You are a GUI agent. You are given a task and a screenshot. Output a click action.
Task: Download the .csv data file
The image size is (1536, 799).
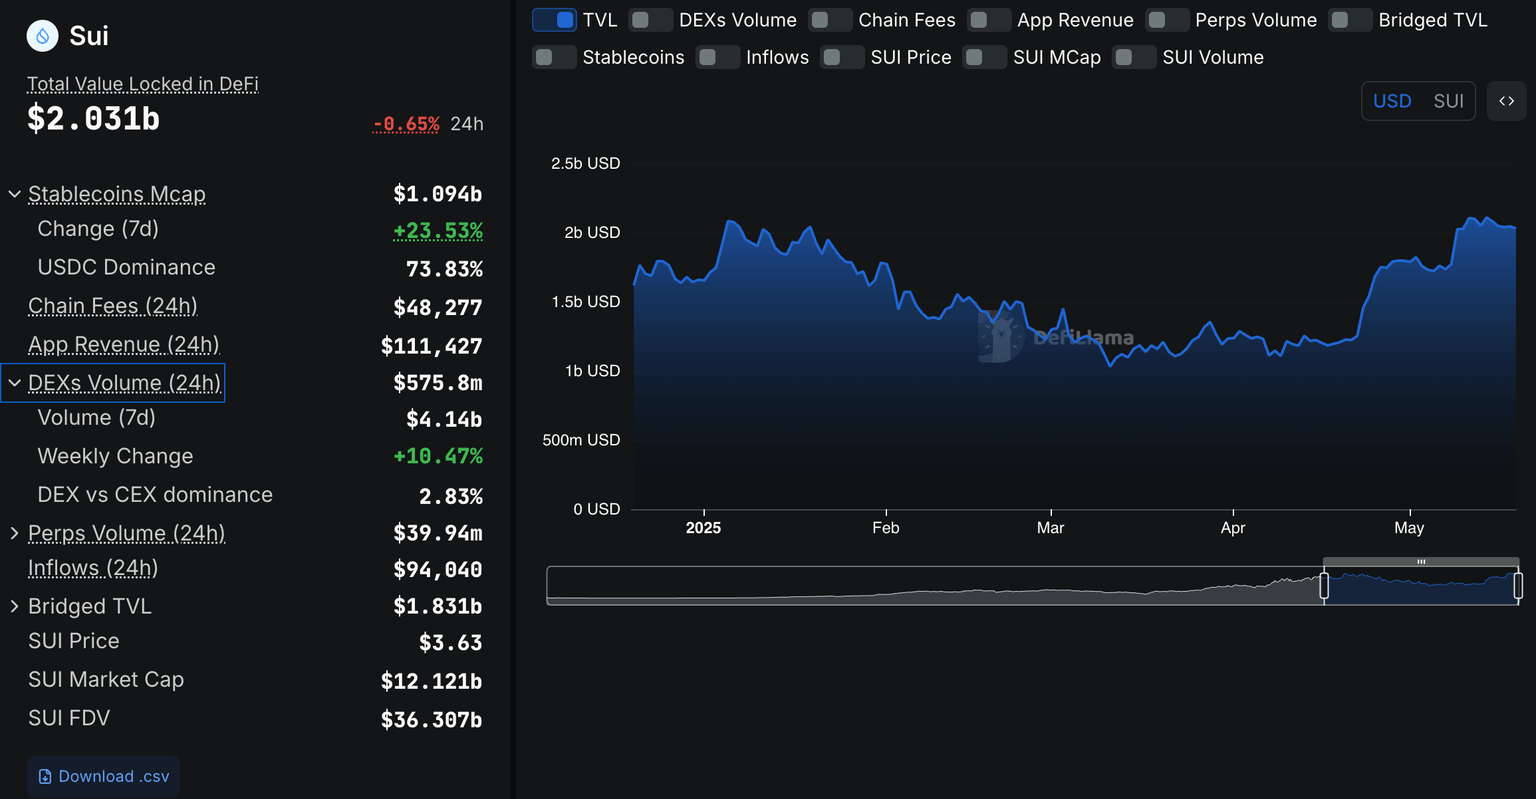click(x=104, y=777)
